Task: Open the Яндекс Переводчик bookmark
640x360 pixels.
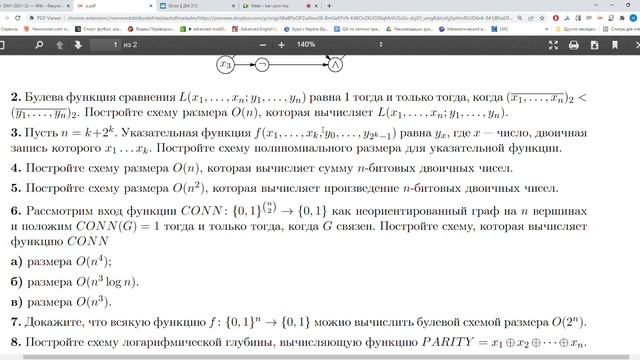Action: point(151,29)
